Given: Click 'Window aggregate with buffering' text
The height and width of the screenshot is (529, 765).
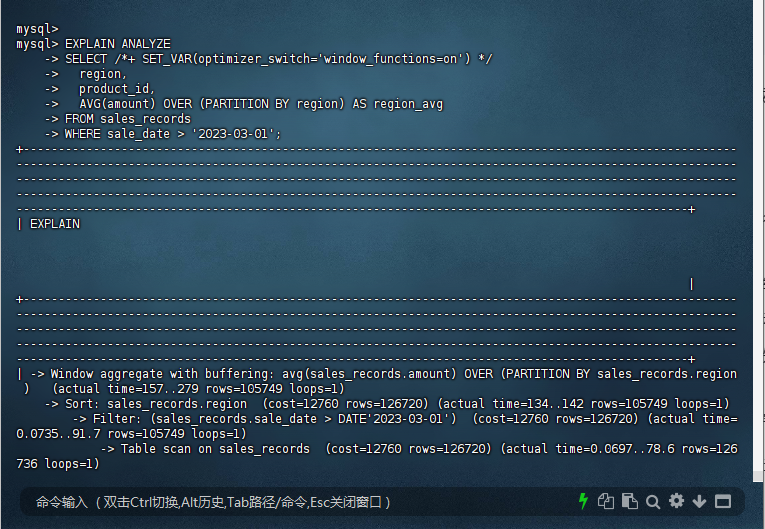Looking at the screenshot, I should coord(159,374).
